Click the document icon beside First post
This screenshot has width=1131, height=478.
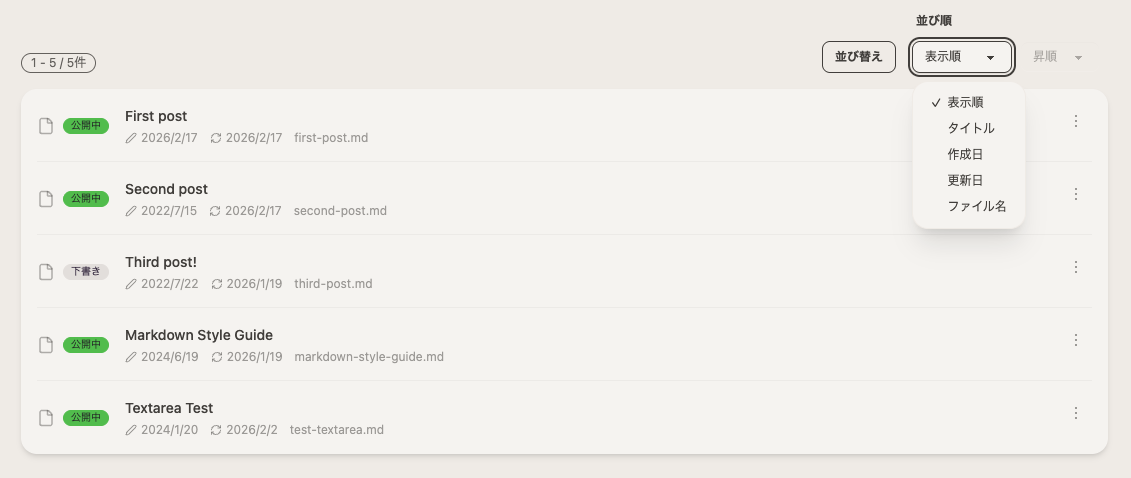point(45,126)
